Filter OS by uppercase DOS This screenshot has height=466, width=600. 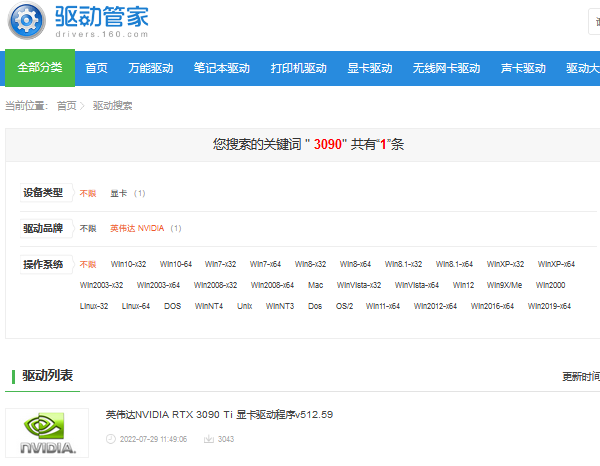pos(172,306)
